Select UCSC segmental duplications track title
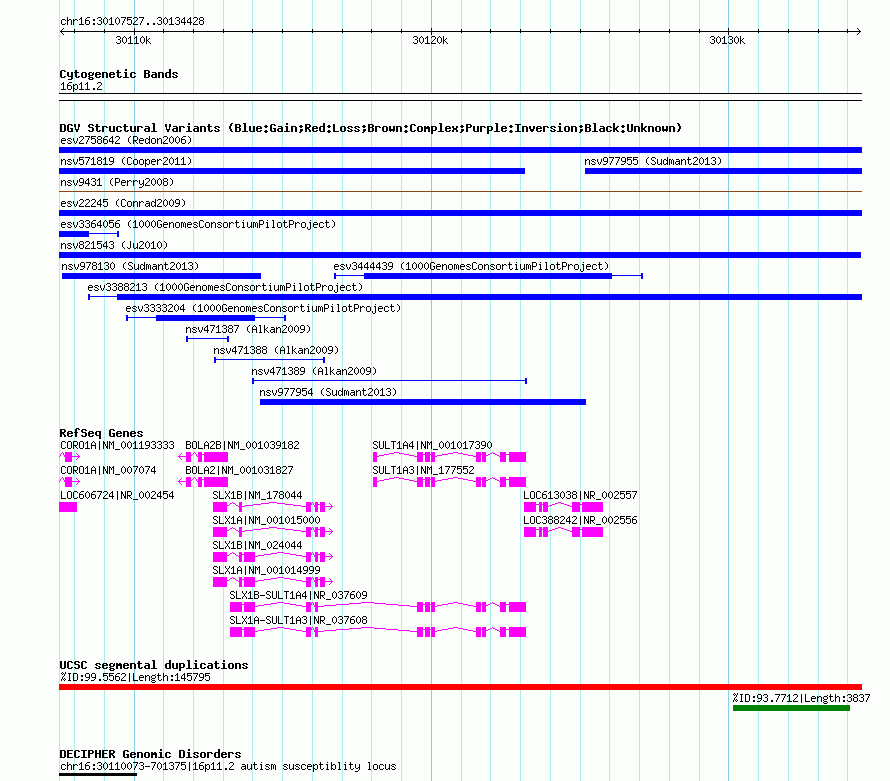Screen dimensions: 890x781 [154, 665]
